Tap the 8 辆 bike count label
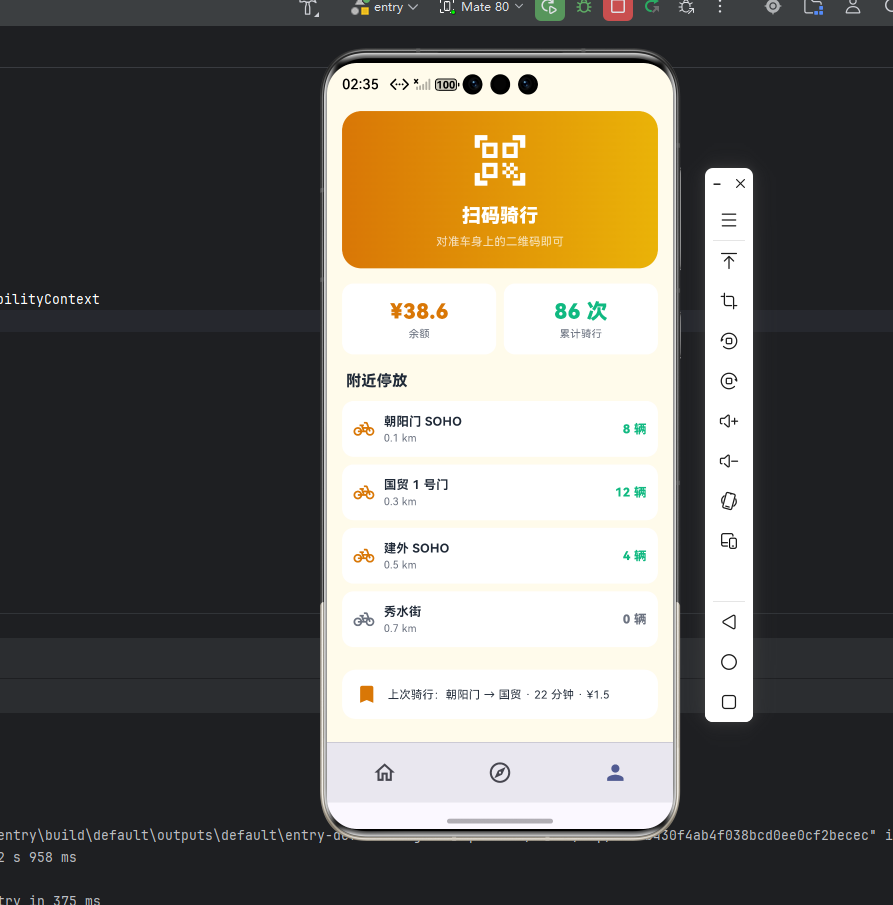This screenshot has height=905, width=893. pyautogui.click(x=634, y=429)
